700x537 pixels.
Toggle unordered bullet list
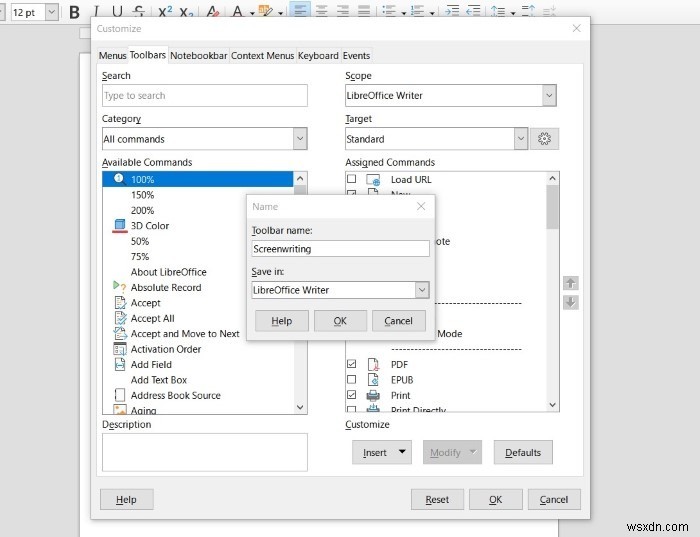click(x=389, y=11)
